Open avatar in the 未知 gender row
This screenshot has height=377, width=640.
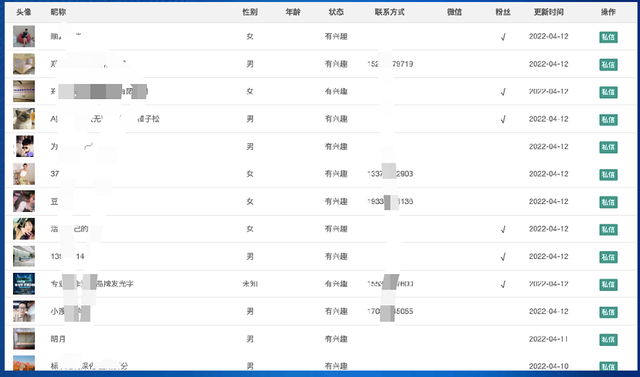(x=24, y=284)
